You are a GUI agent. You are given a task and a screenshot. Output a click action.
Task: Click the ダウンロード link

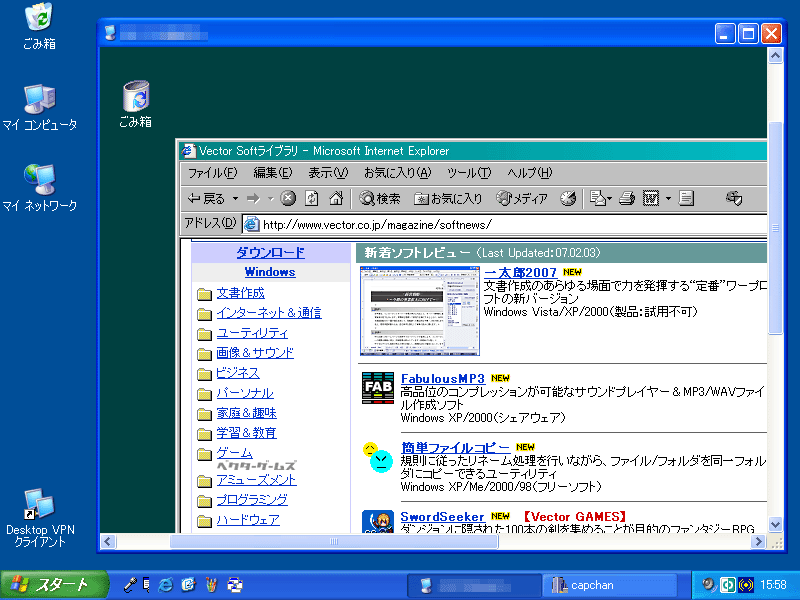coord(270,253)
